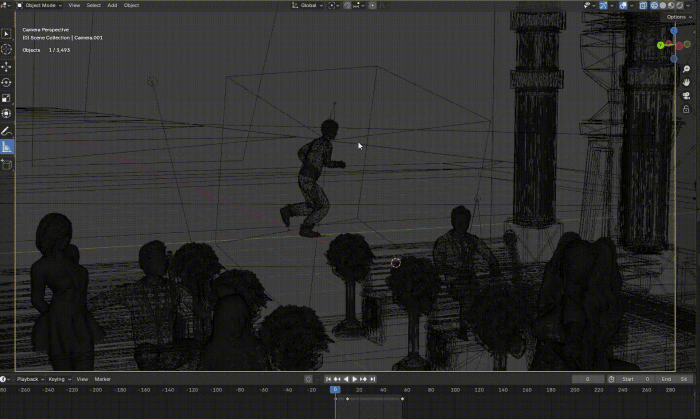
Task: Play the animation in reverse
Action: click(x=346, y=379)
